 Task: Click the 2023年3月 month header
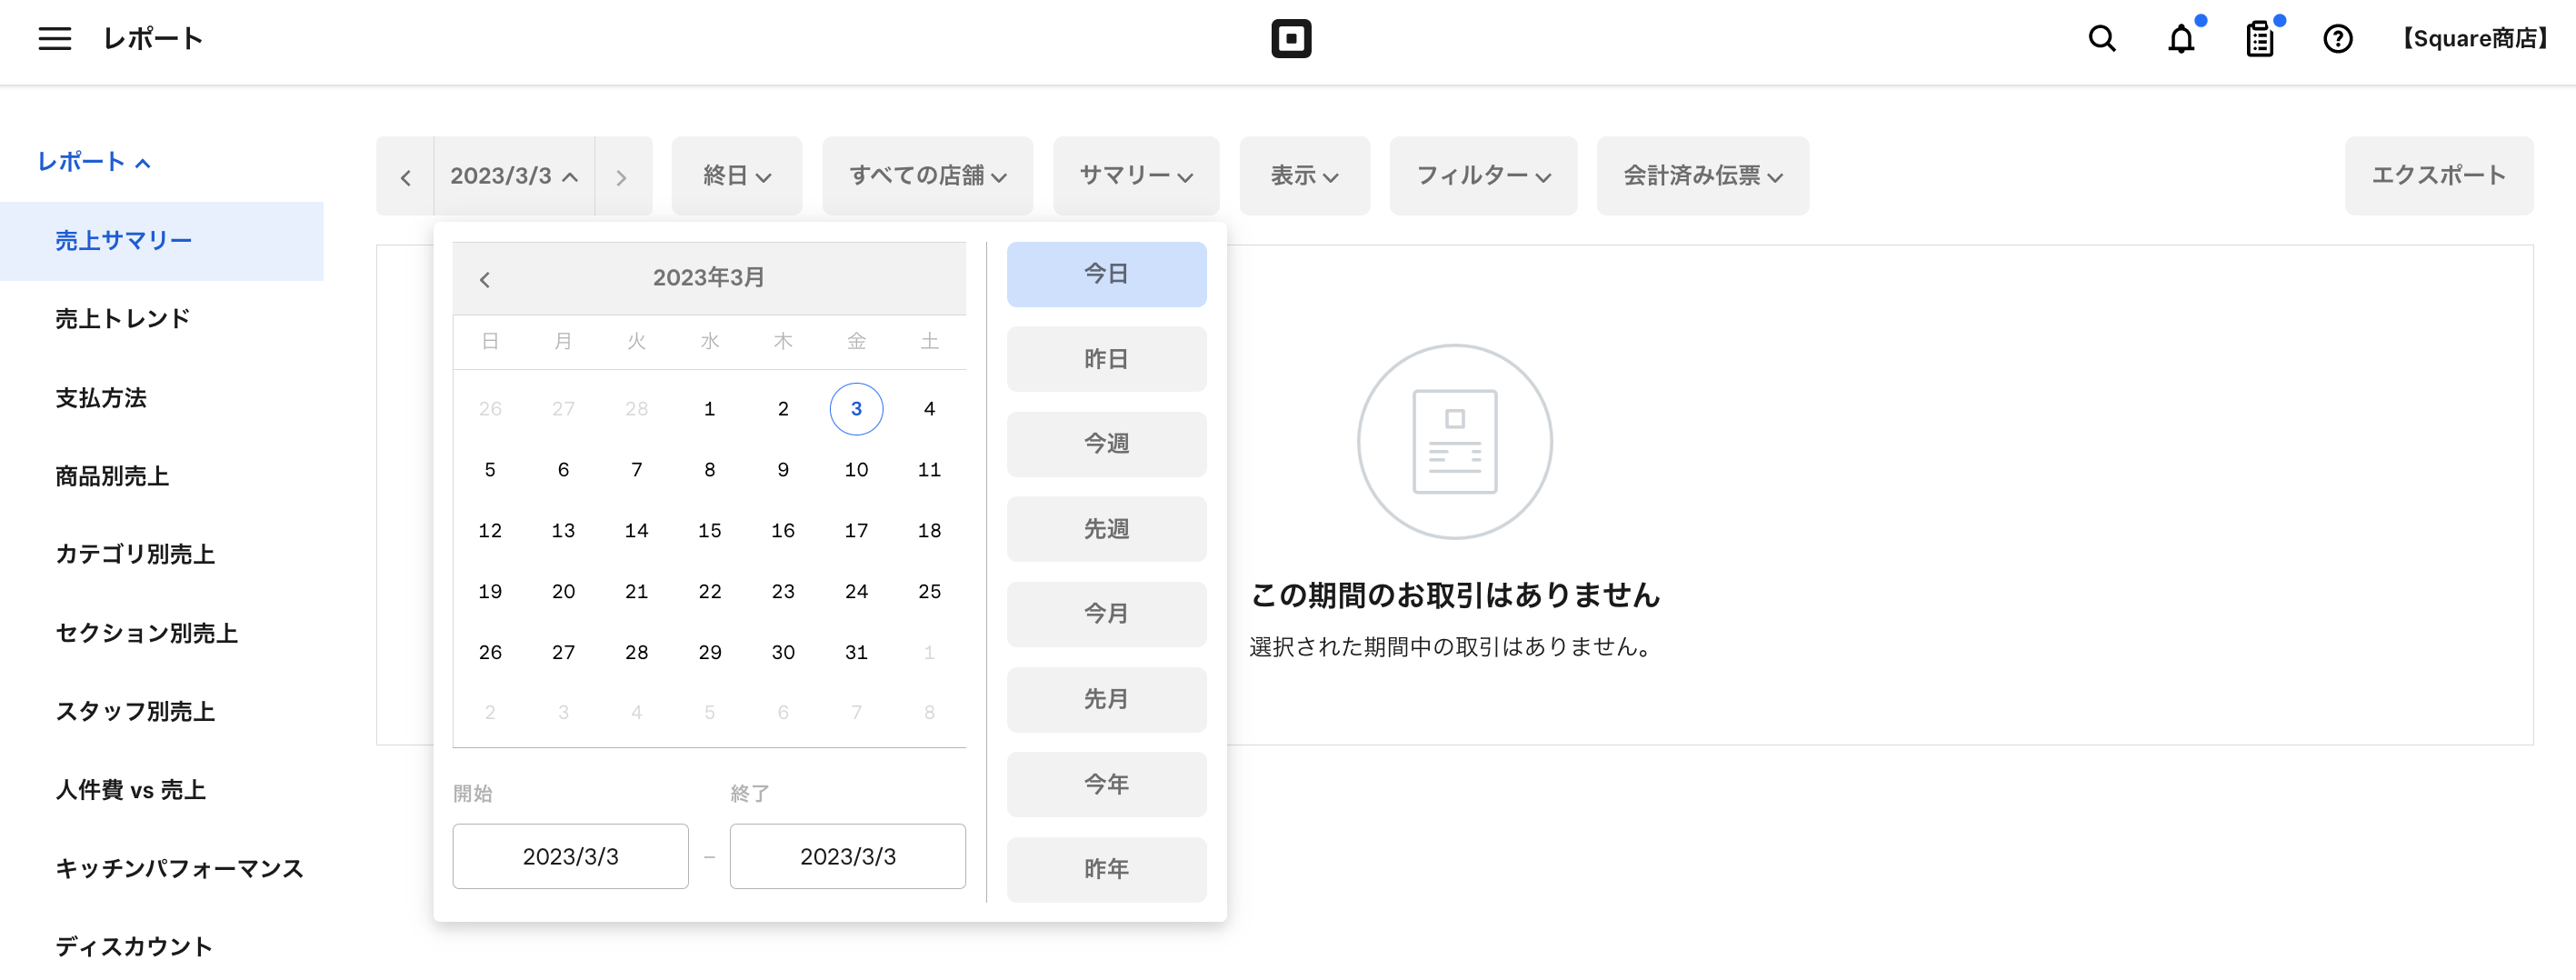[709, 278]
